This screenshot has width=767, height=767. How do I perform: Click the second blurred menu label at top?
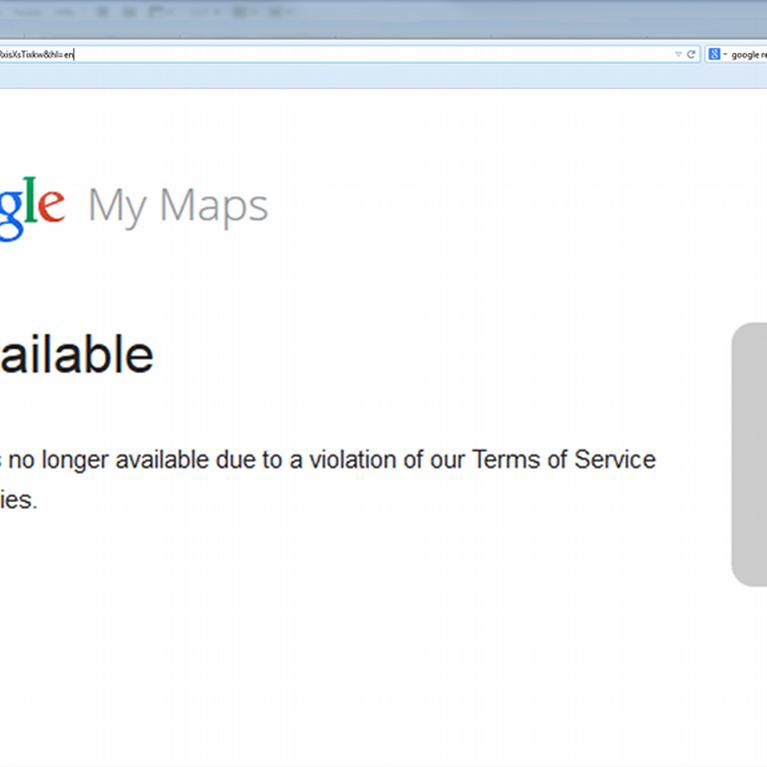tap(64, 12)
